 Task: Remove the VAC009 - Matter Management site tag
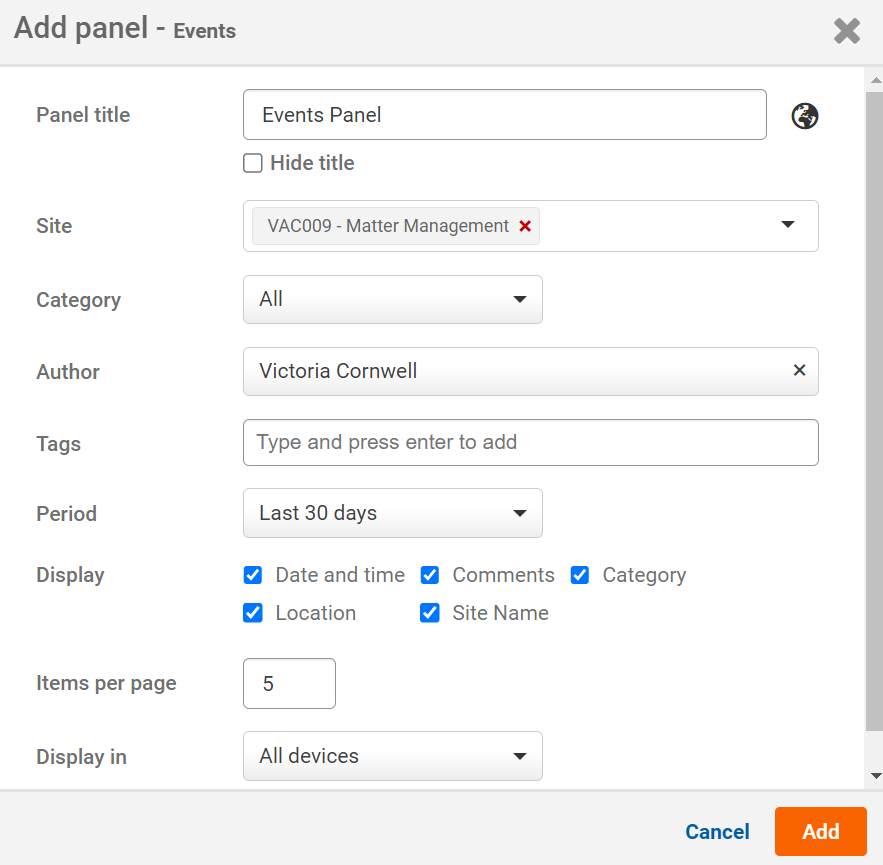(525, 226)
